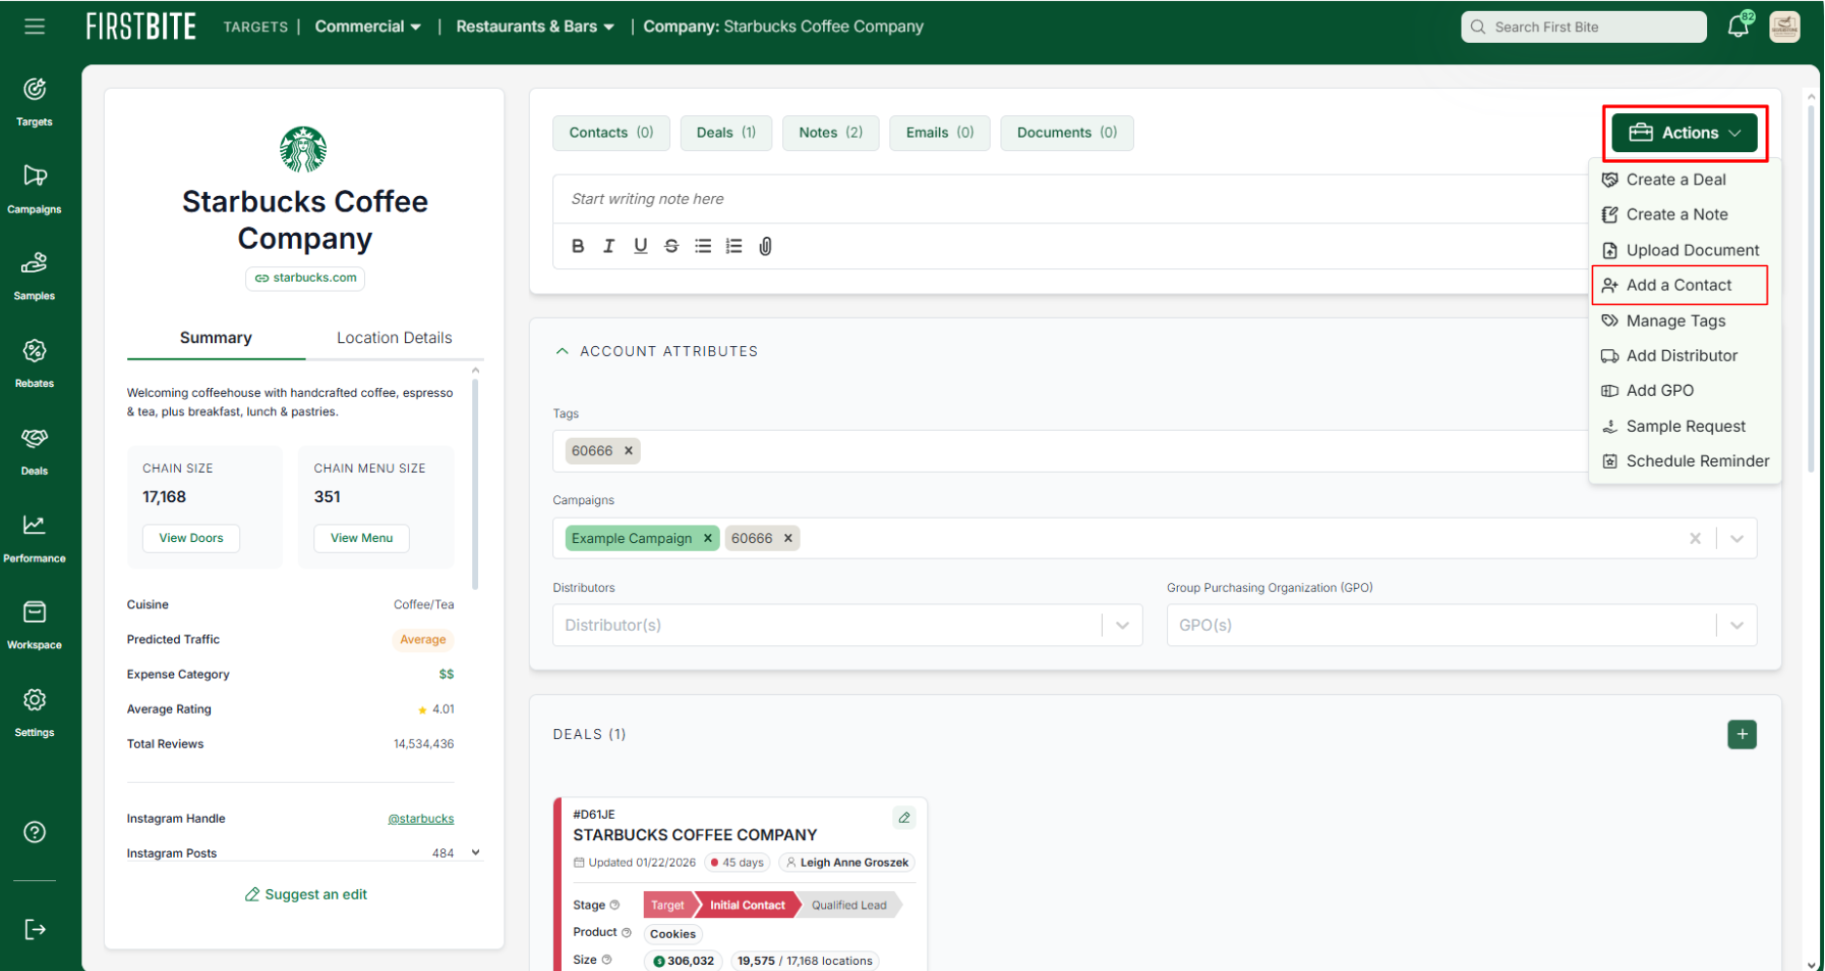Remove the 60666 tag from Tags
1825x971 pixels.
[629, 451]
